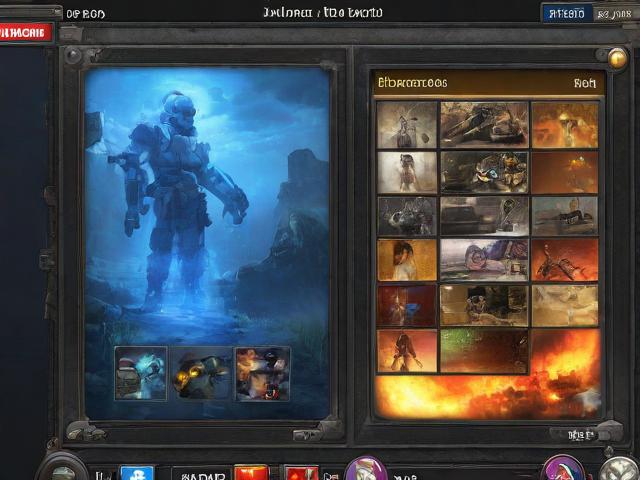Click the dark text label between the blue and red bottom-bar icons

point(202,475)
